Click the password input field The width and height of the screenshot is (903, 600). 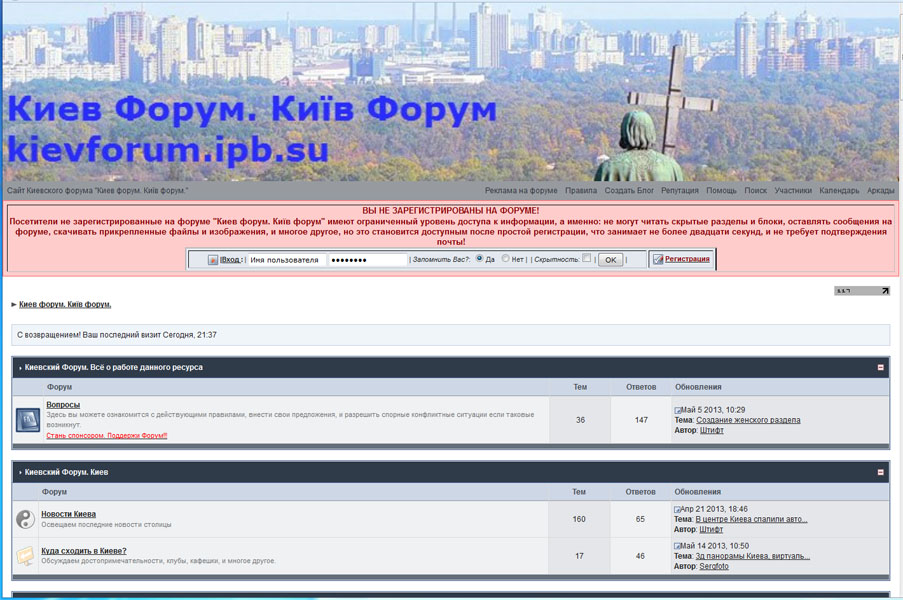click(367, 260)
